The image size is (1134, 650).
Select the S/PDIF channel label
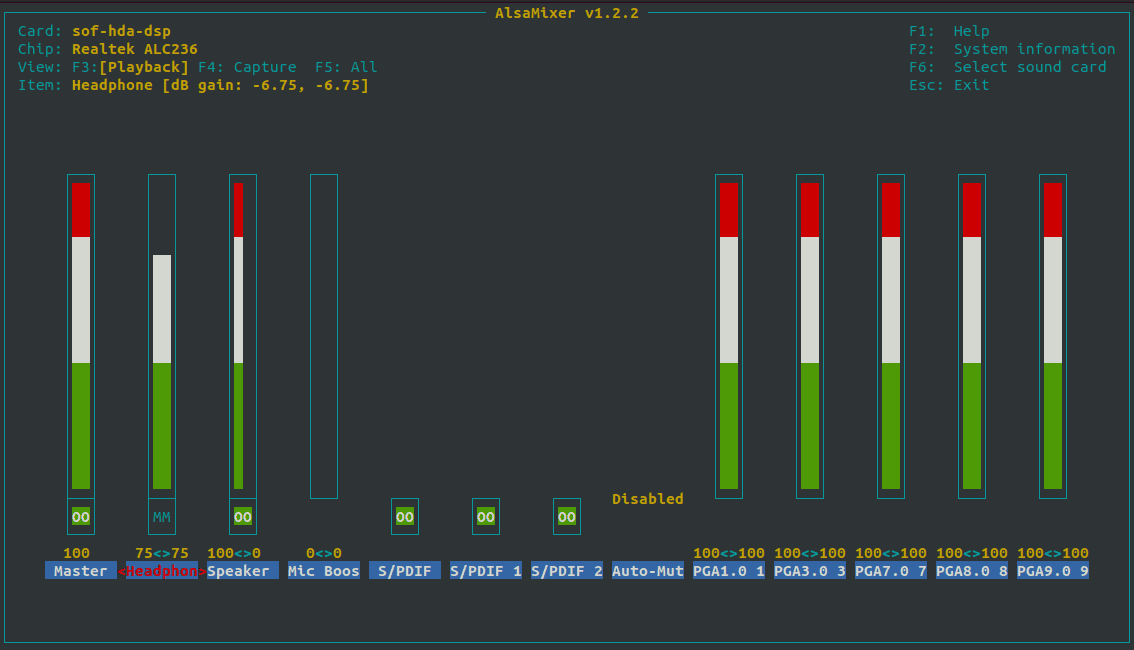click(405, 570)
